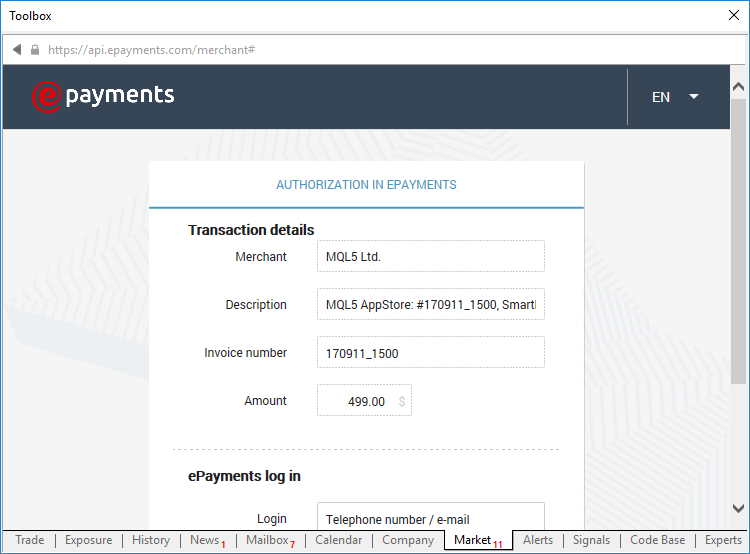750x554 pixels.
Task: Click the EN language label
Action: point(661,97)
